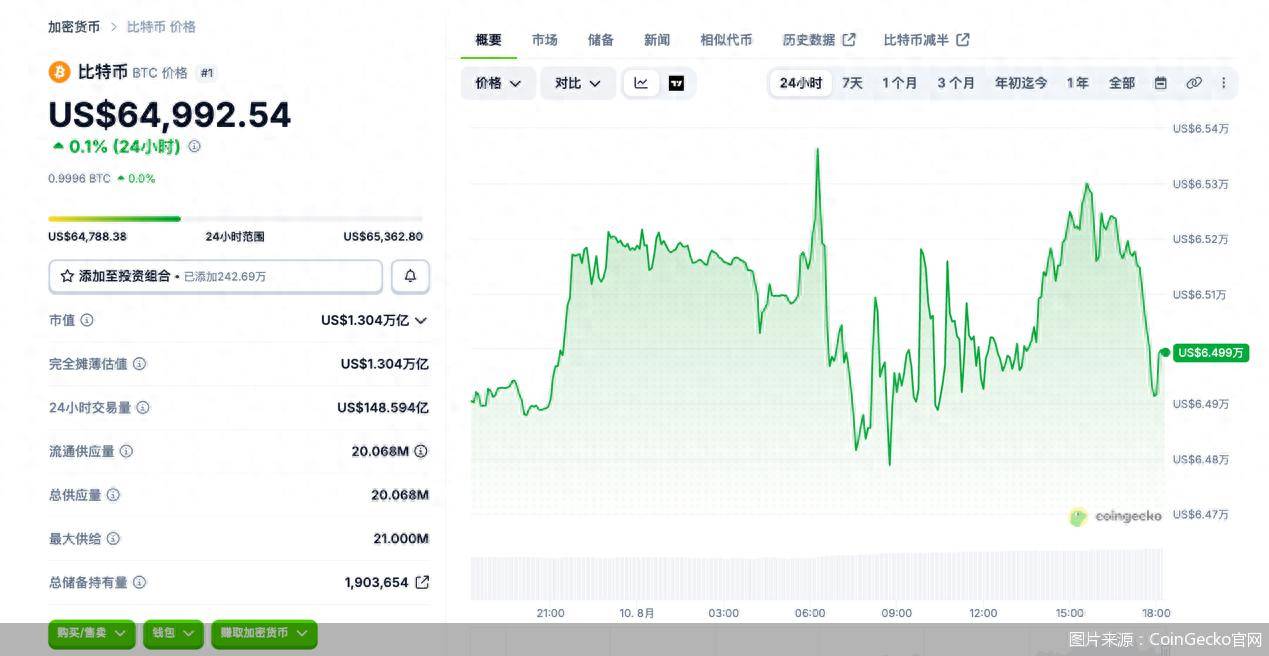Click the 24小时范围 progress bar
The height and width of the screenshot is (656, 1269).
[235, 218]
